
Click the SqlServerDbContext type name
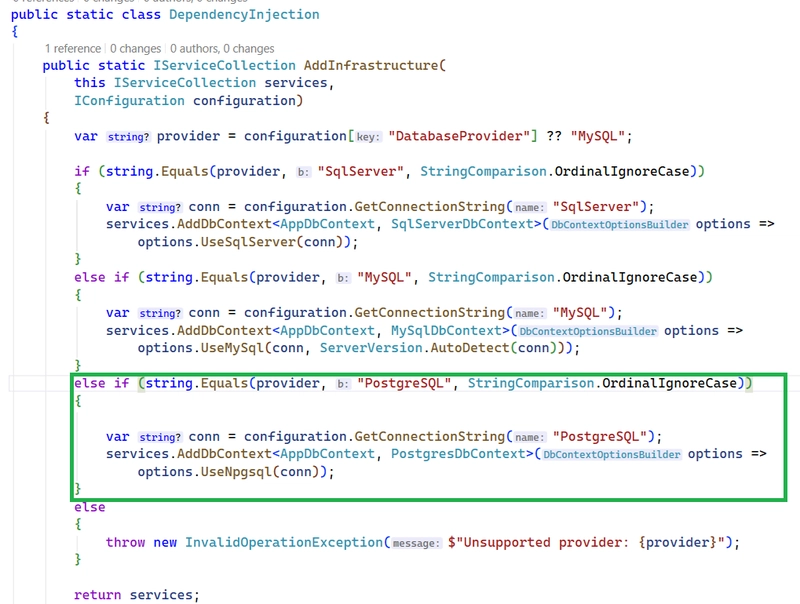[x=462, y=224]
